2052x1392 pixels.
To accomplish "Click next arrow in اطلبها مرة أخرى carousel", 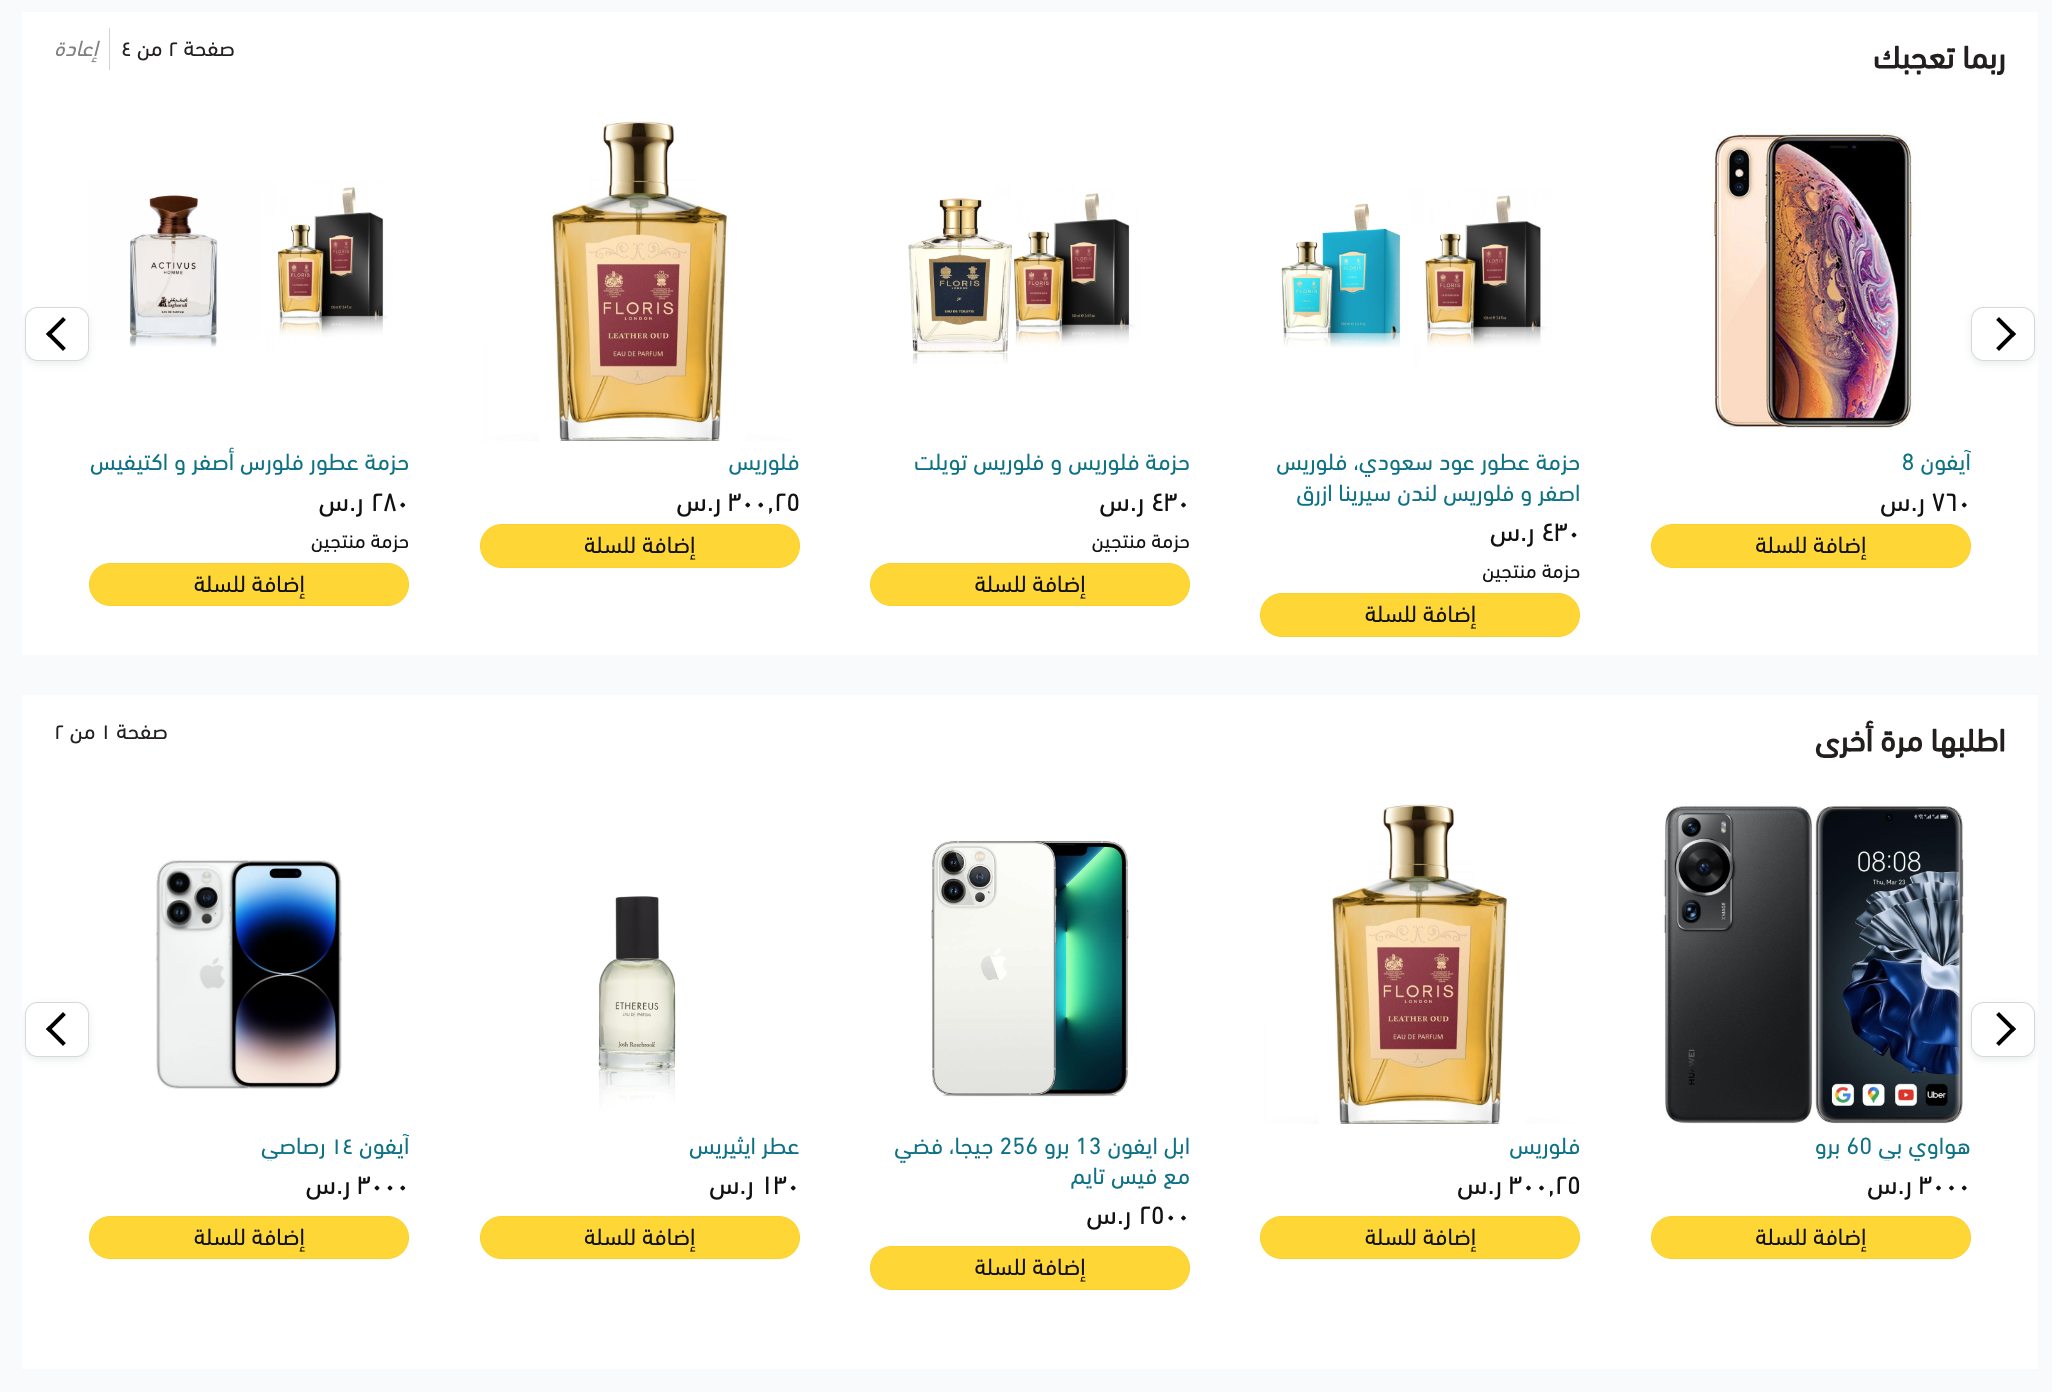I will pyautogui.click(x=2002, y=1029).
